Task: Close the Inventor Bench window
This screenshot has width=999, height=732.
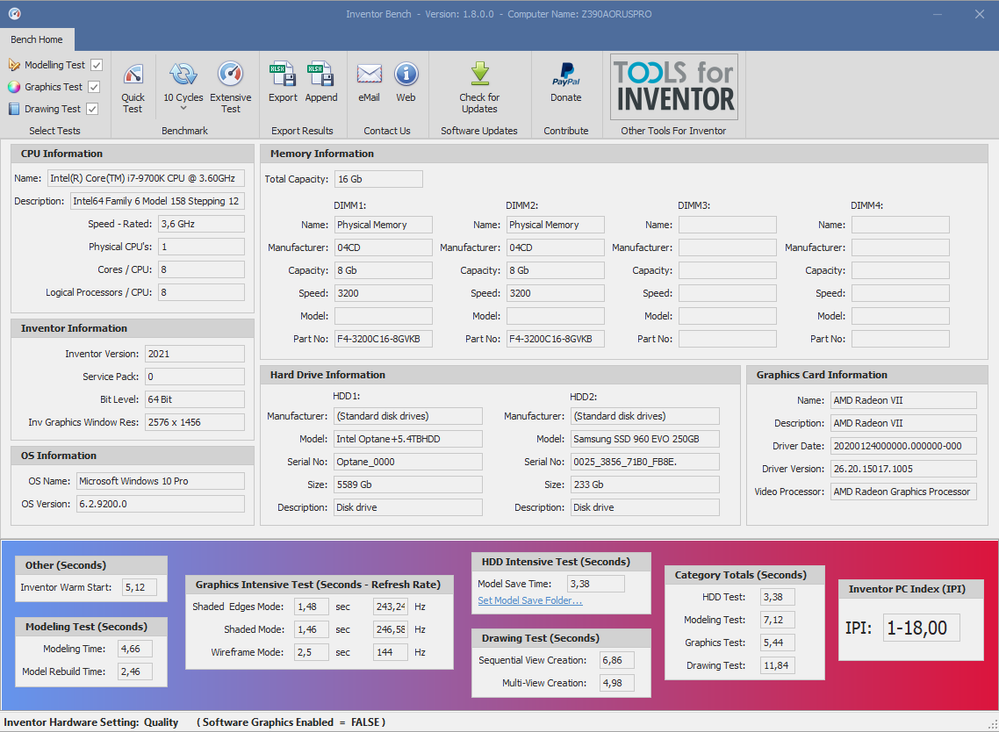Action: click(979, 14)
